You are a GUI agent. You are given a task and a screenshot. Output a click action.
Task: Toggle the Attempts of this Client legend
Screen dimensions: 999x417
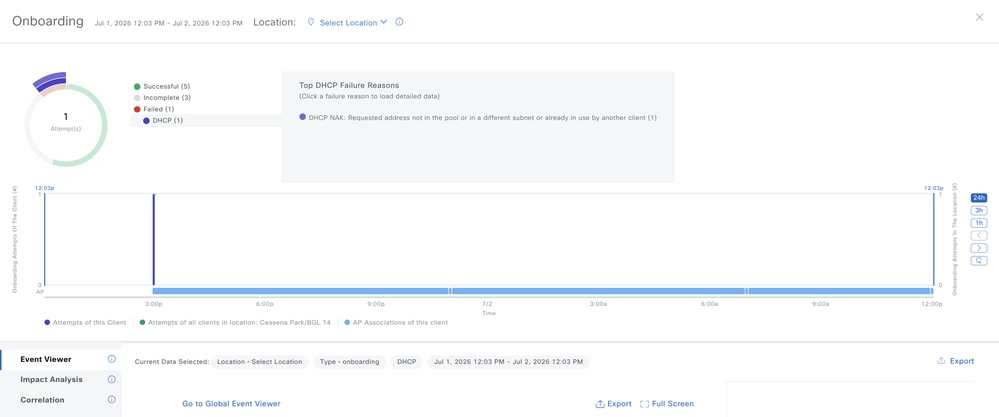coord(85,323)
